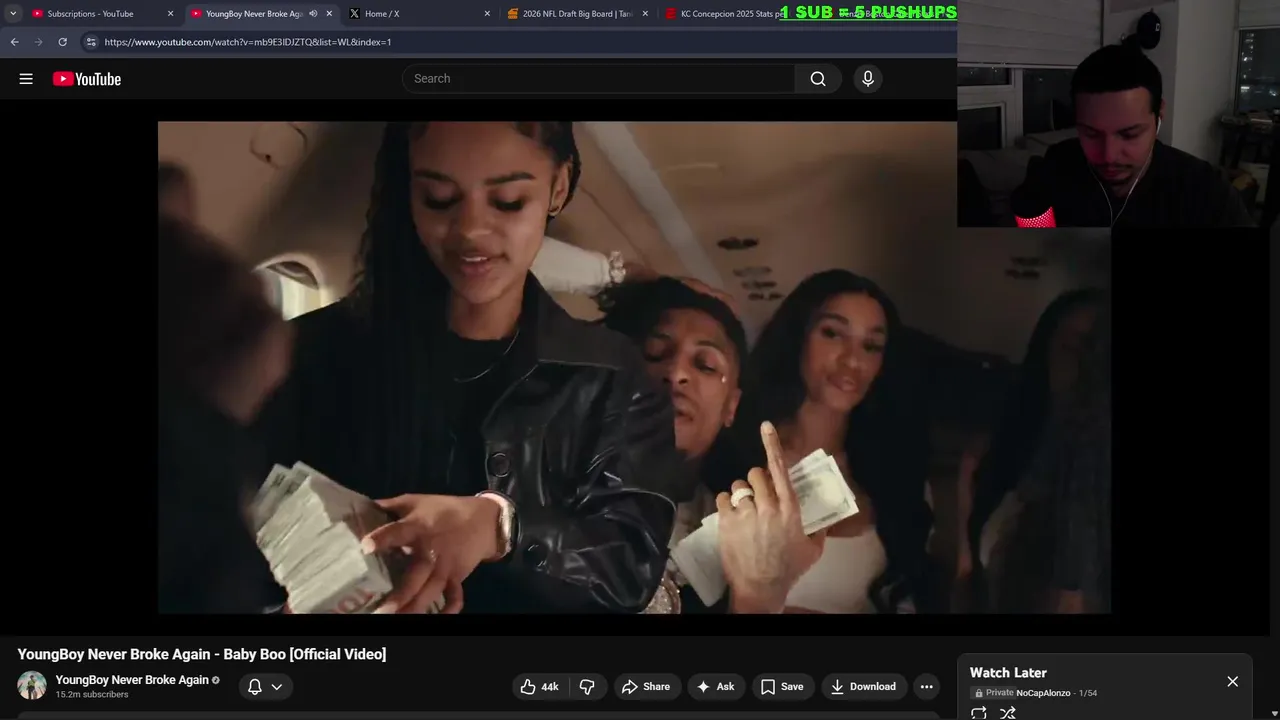The width and height of the screenshot is (1280, 720).
Task: Close the Subscriptions - YouTube tab
Action: 170,14
